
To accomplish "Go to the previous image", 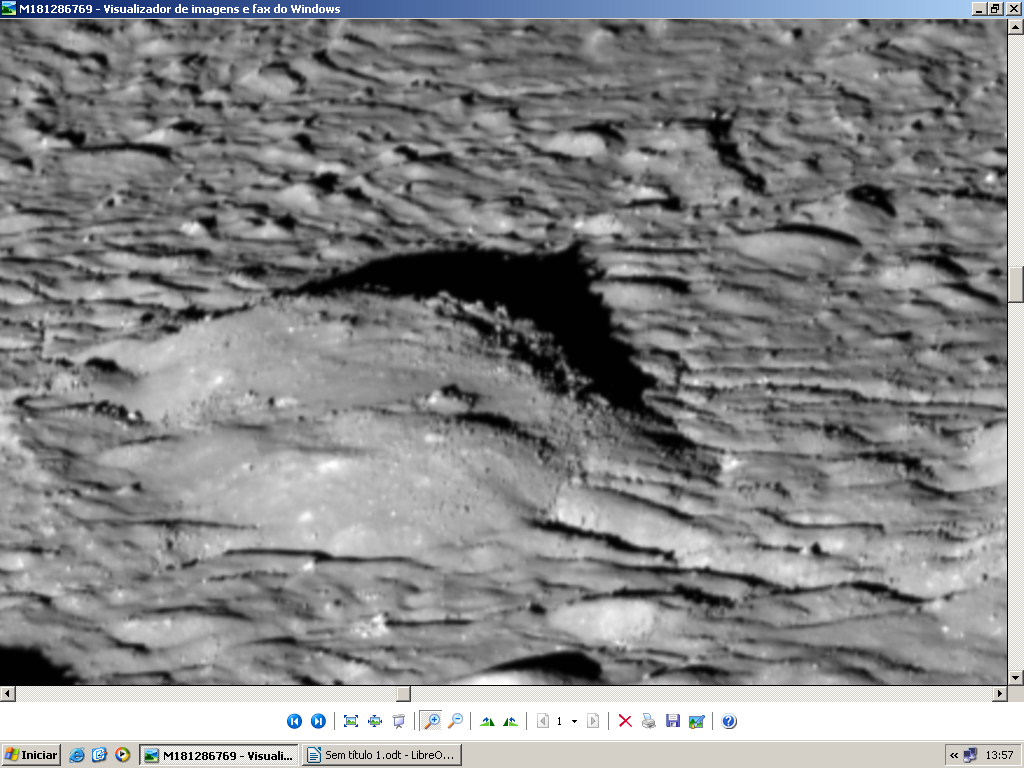I will (x=294, y=721).
